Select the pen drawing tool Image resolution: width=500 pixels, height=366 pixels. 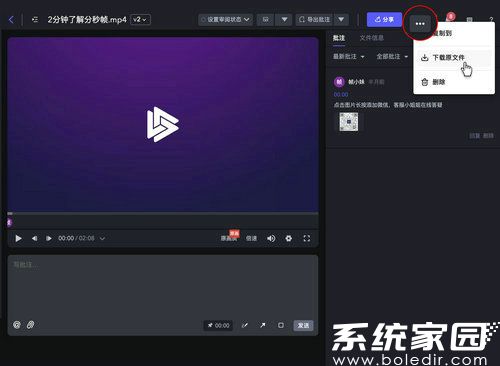click(x=244, y=325)
